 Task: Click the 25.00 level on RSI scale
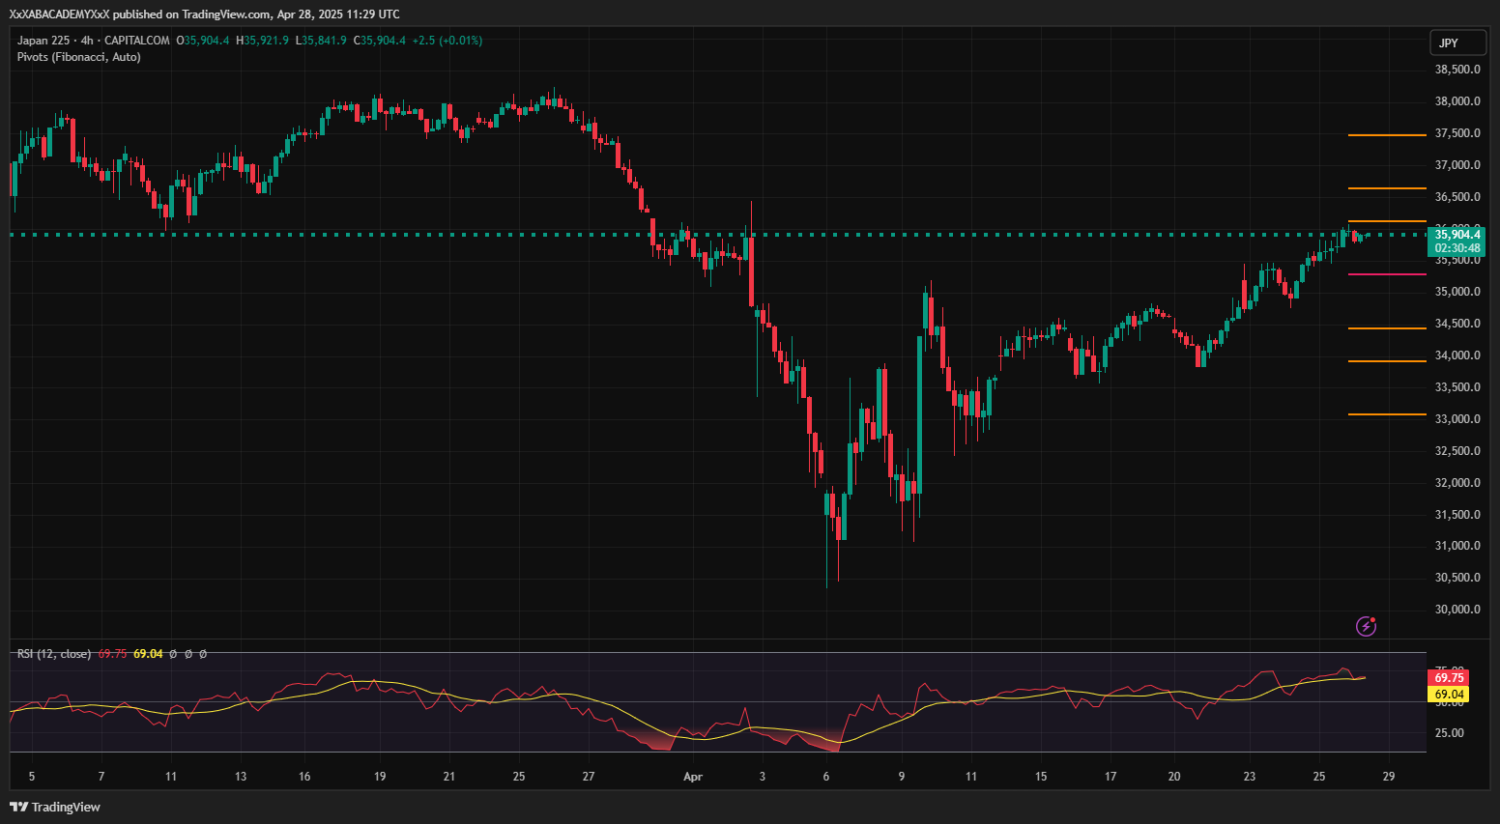[x=1449, y=733]
